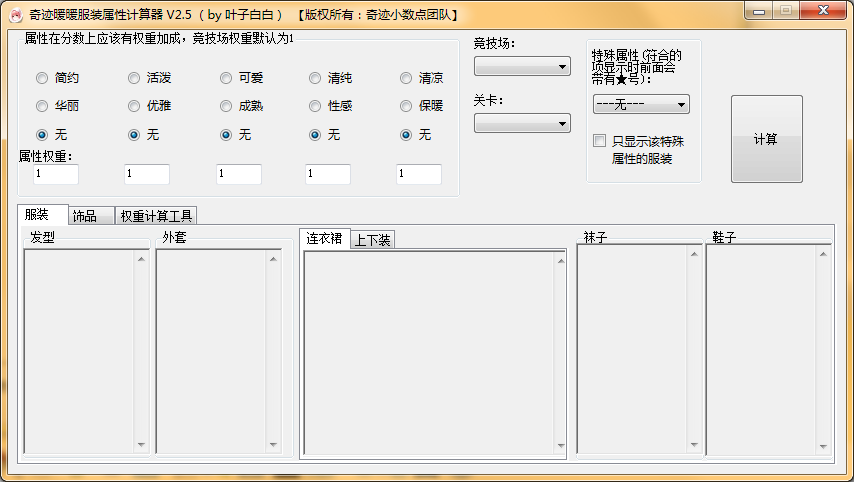This screenshot has height=482, width=854.
Task: Click the first 属性权重 input field
Action: 56,174
